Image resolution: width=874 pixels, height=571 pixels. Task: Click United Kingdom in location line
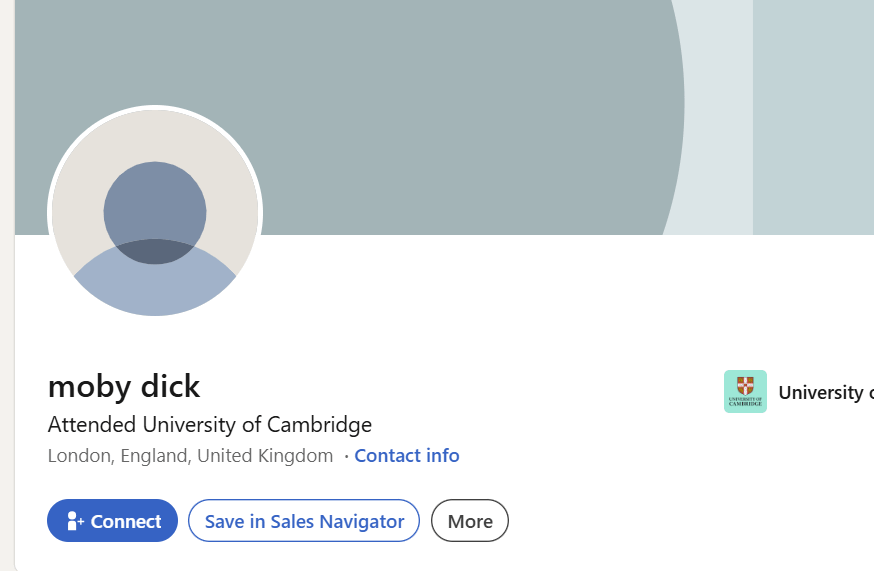tap(265, 456)
